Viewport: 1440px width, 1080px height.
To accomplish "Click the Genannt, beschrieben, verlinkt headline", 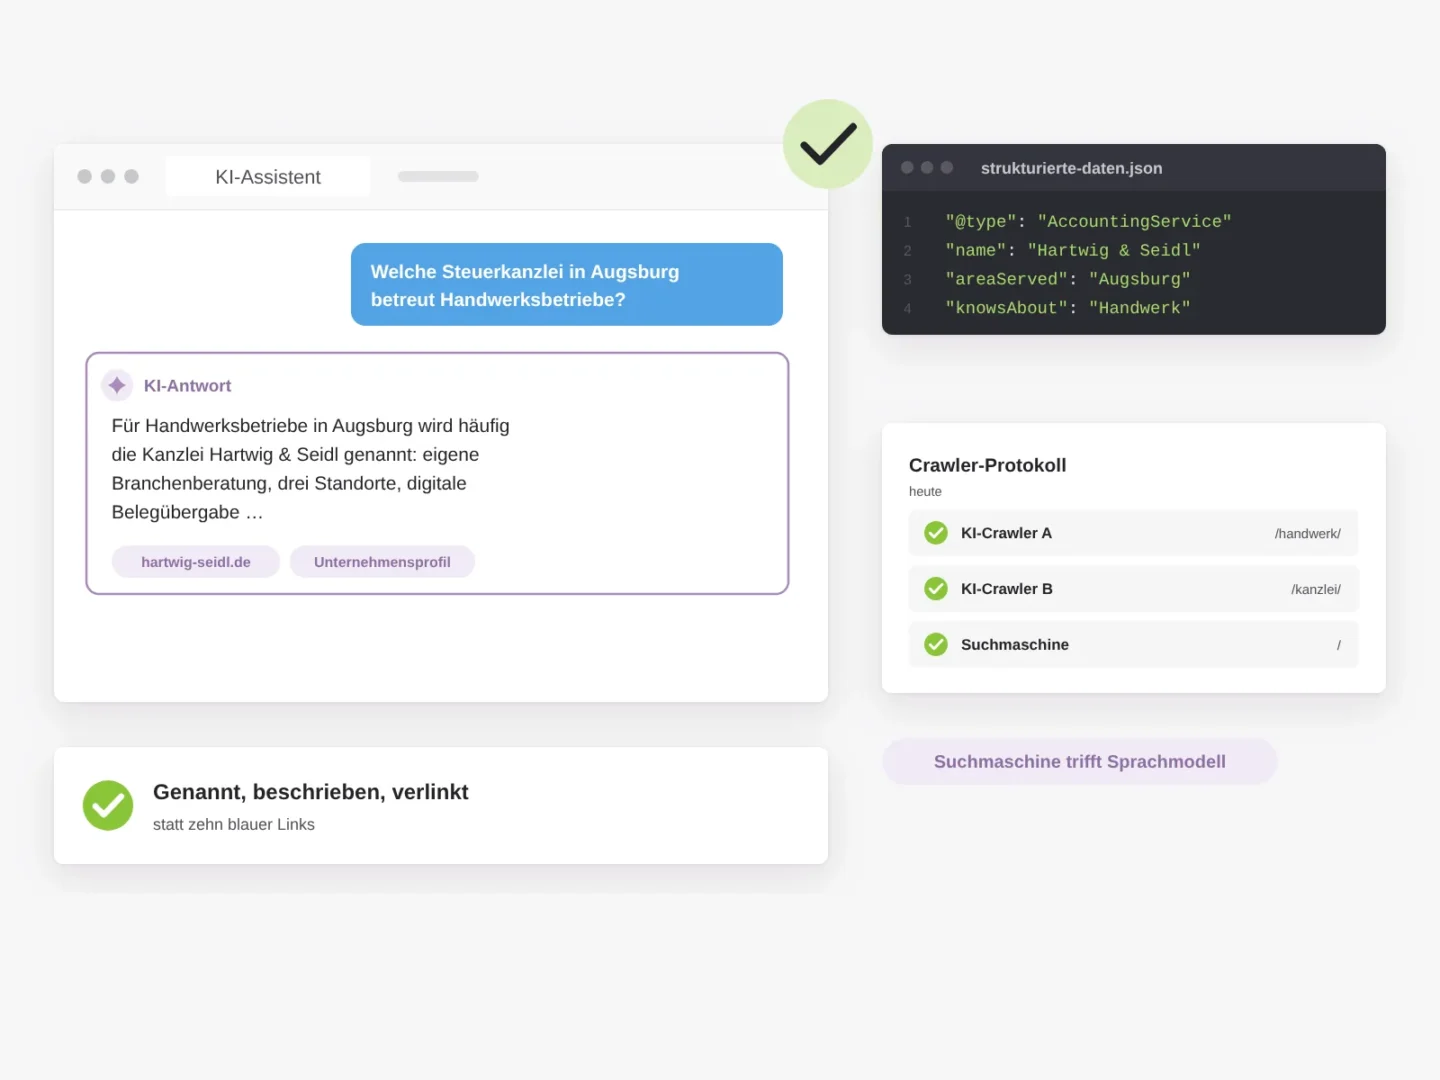I will [310, 792].
